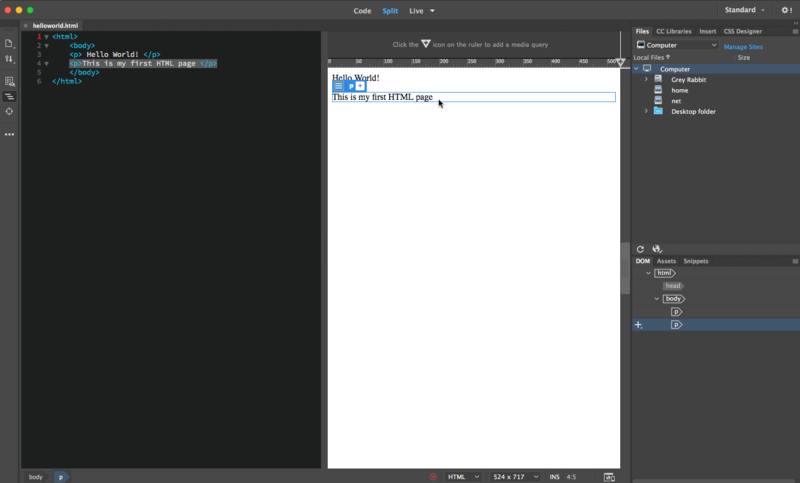
Task: Click the Refresh icon in Files panel
Action: coord(641,249)
